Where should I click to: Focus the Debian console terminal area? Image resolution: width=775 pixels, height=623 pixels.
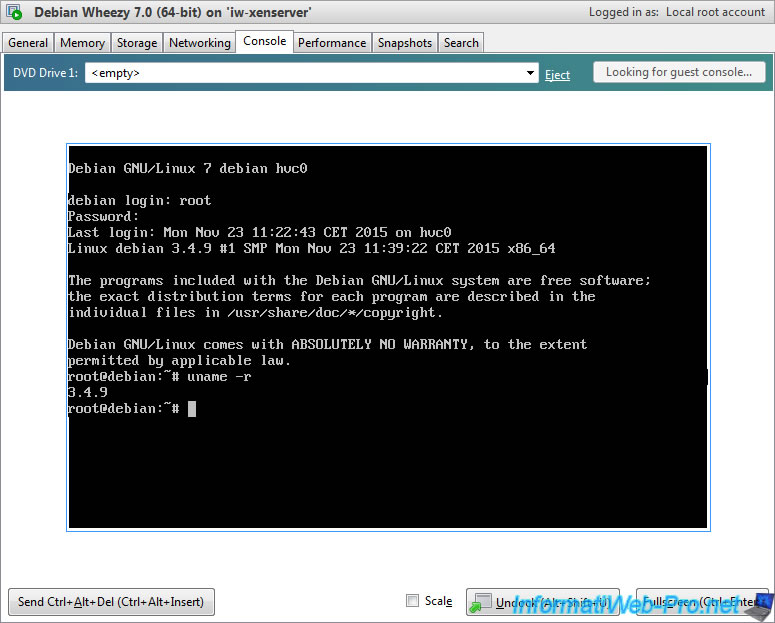(388, 337)
